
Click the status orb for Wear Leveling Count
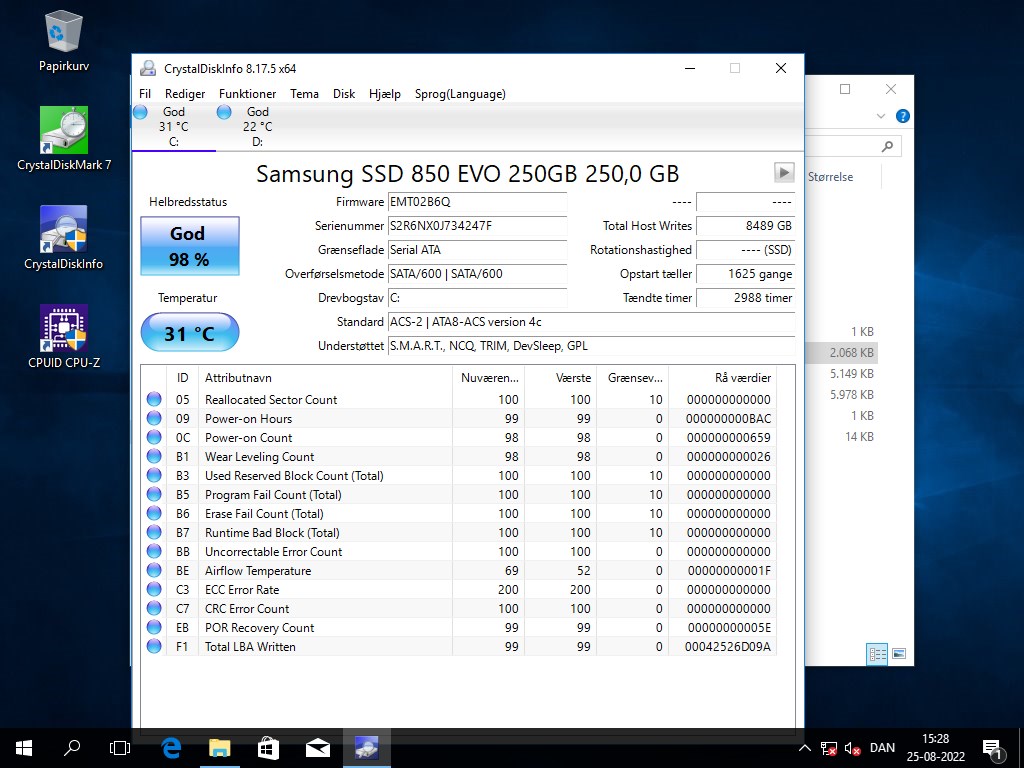click(154, 456)
